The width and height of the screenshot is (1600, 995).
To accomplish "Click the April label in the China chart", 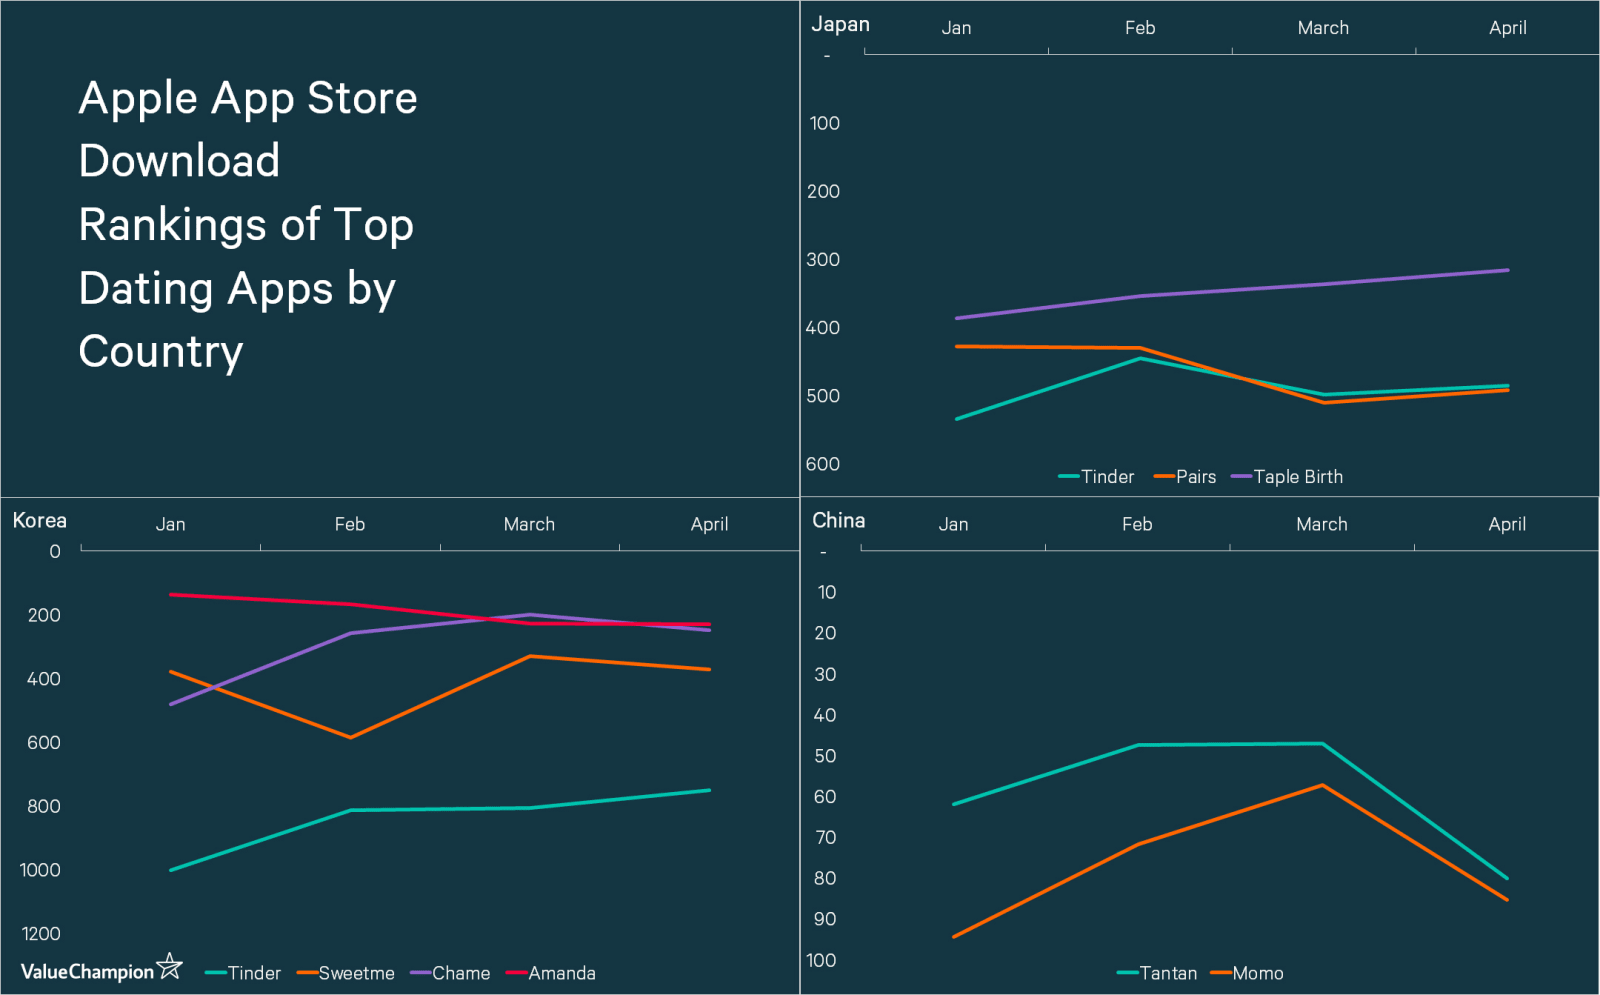I will coord(1507,524).
